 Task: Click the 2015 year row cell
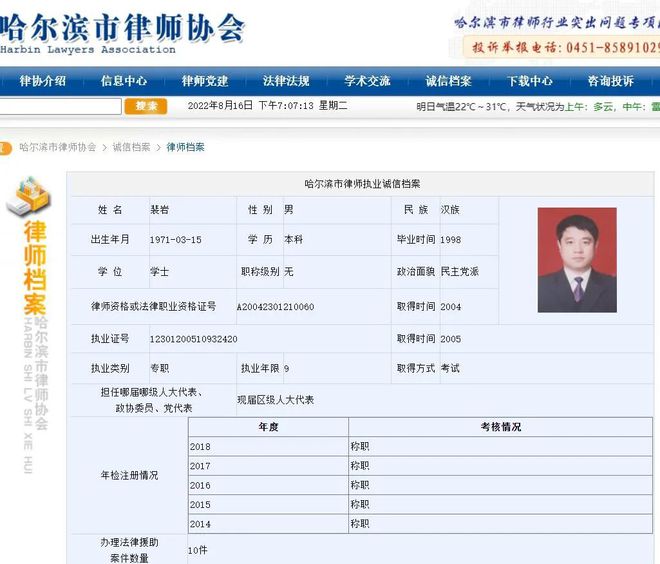point(268,505)
